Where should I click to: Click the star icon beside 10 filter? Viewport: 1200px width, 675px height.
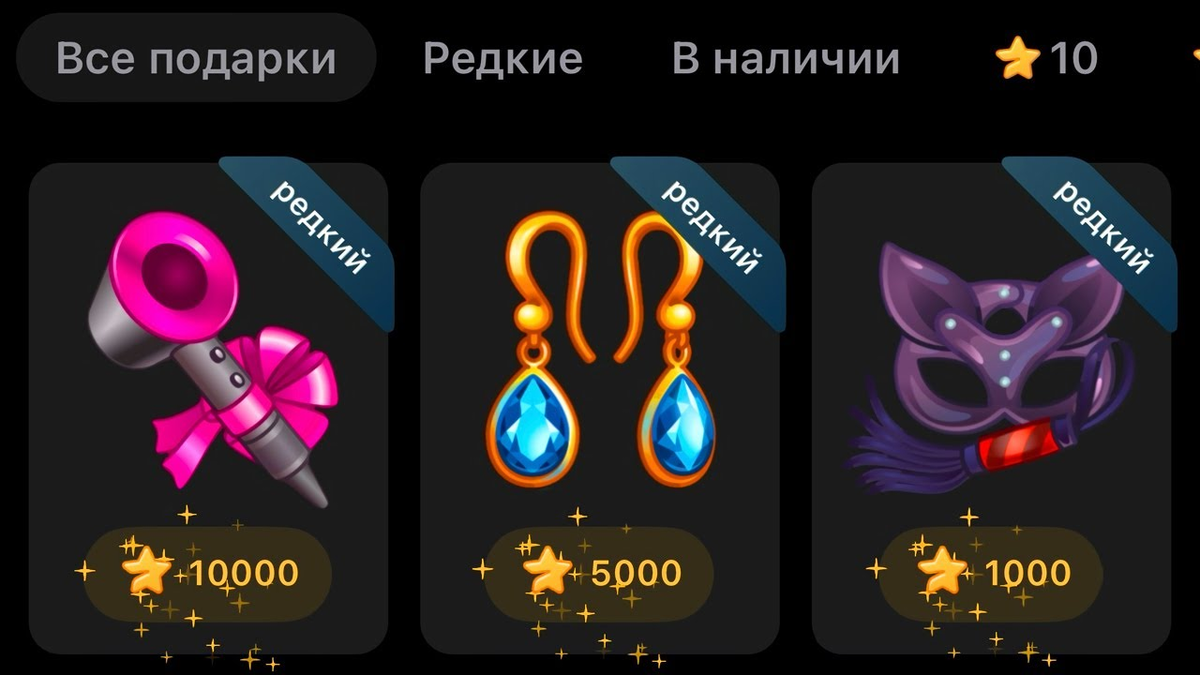pos(1019,58)
